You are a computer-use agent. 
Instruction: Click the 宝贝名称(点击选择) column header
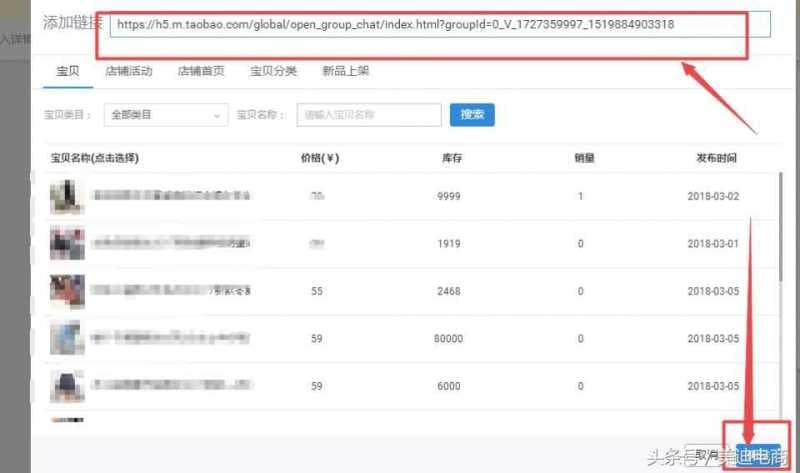(x=94, y=158)
